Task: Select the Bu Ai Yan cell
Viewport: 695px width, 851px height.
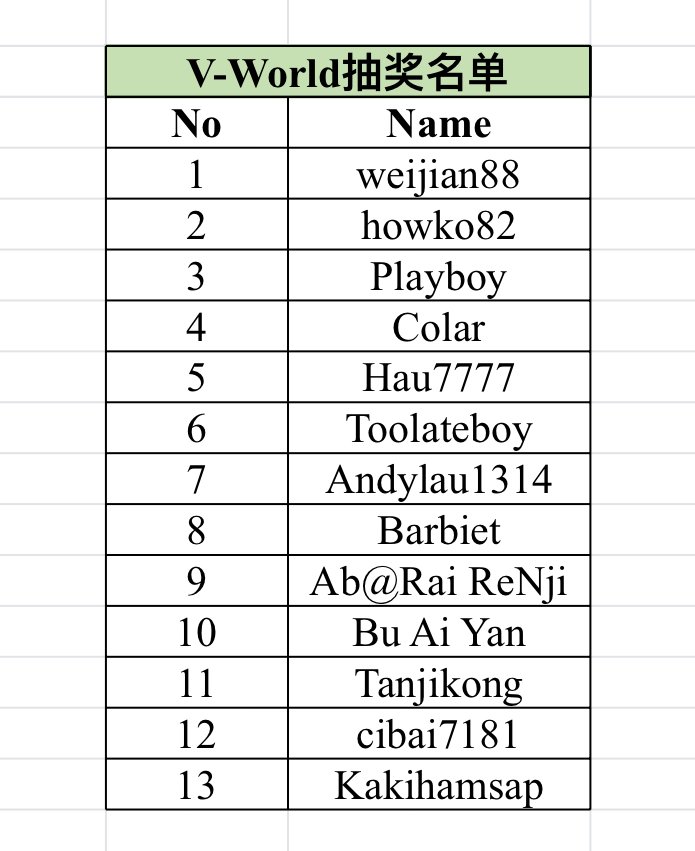Action: click(438, 633)
